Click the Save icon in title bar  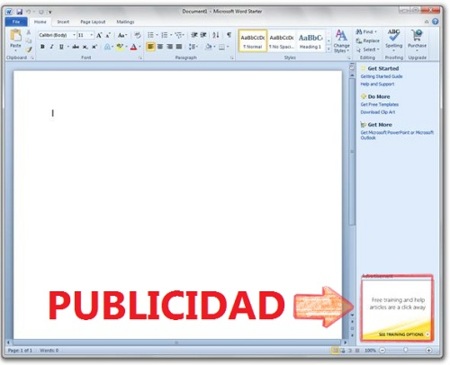click(x=19, y=12)
